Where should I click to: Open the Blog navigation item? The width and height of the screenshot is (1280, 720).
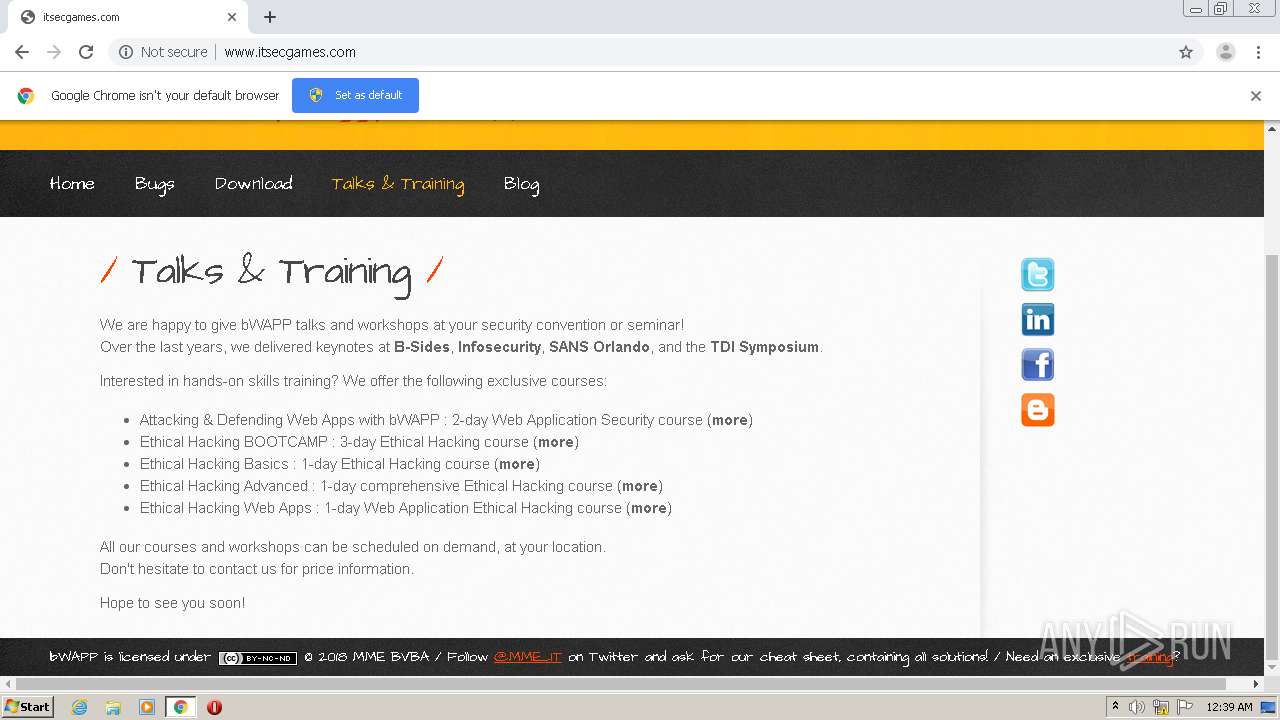[x=521, y=184]
